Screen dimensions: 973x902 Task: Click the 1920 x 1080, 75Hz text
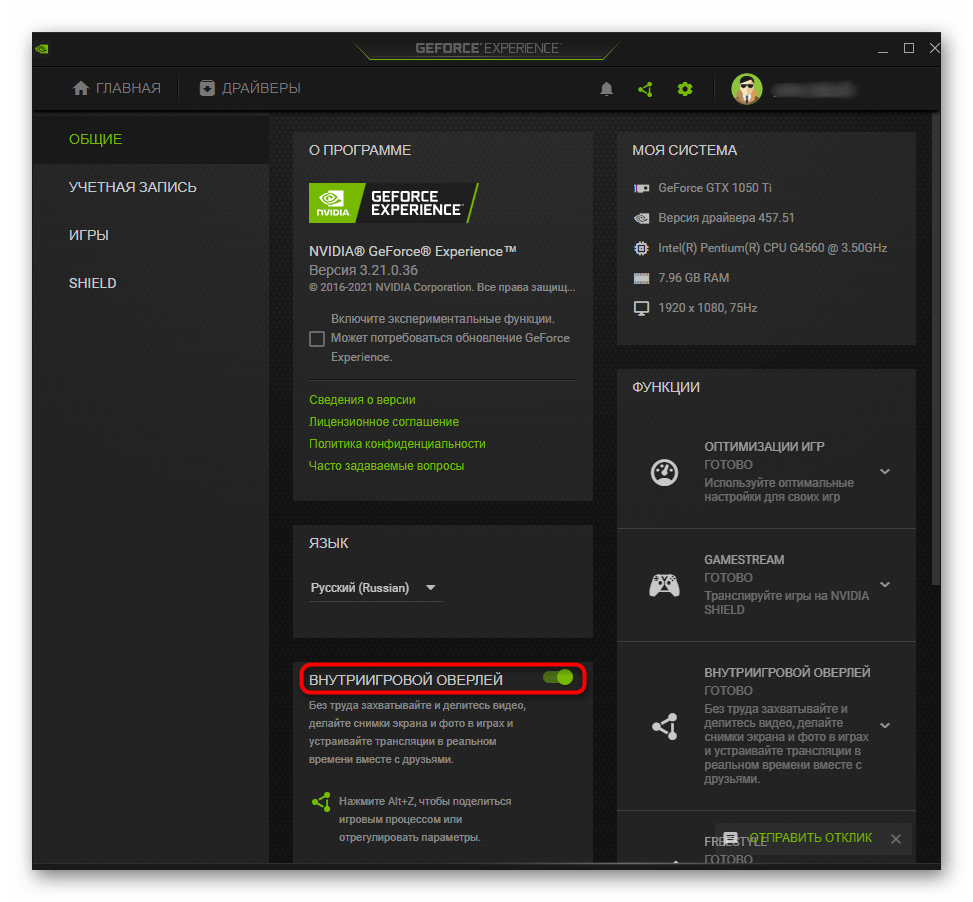click(x=707, y=308)
